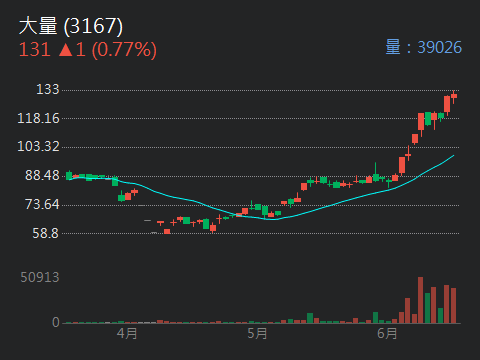
Task: Click the 5月 date axis label
Action: pos(257,333)
